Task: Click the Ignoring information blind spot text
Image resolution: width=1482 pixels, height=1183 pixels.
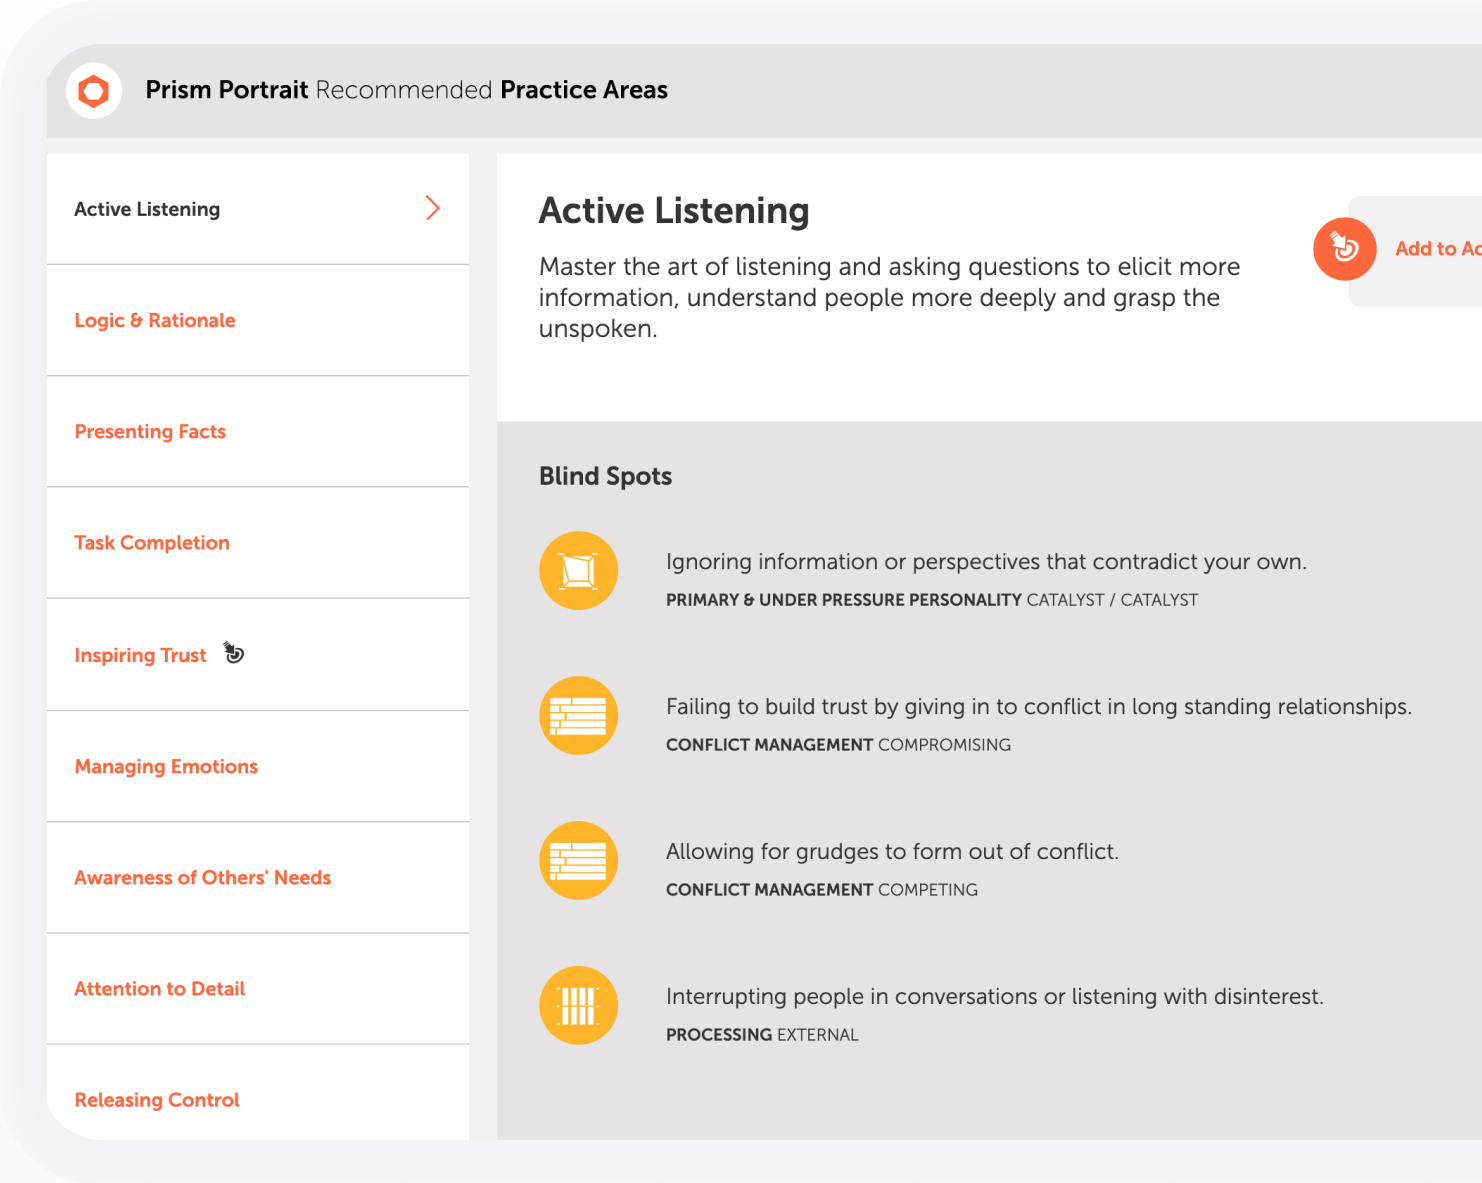Action: coord(985,562)
